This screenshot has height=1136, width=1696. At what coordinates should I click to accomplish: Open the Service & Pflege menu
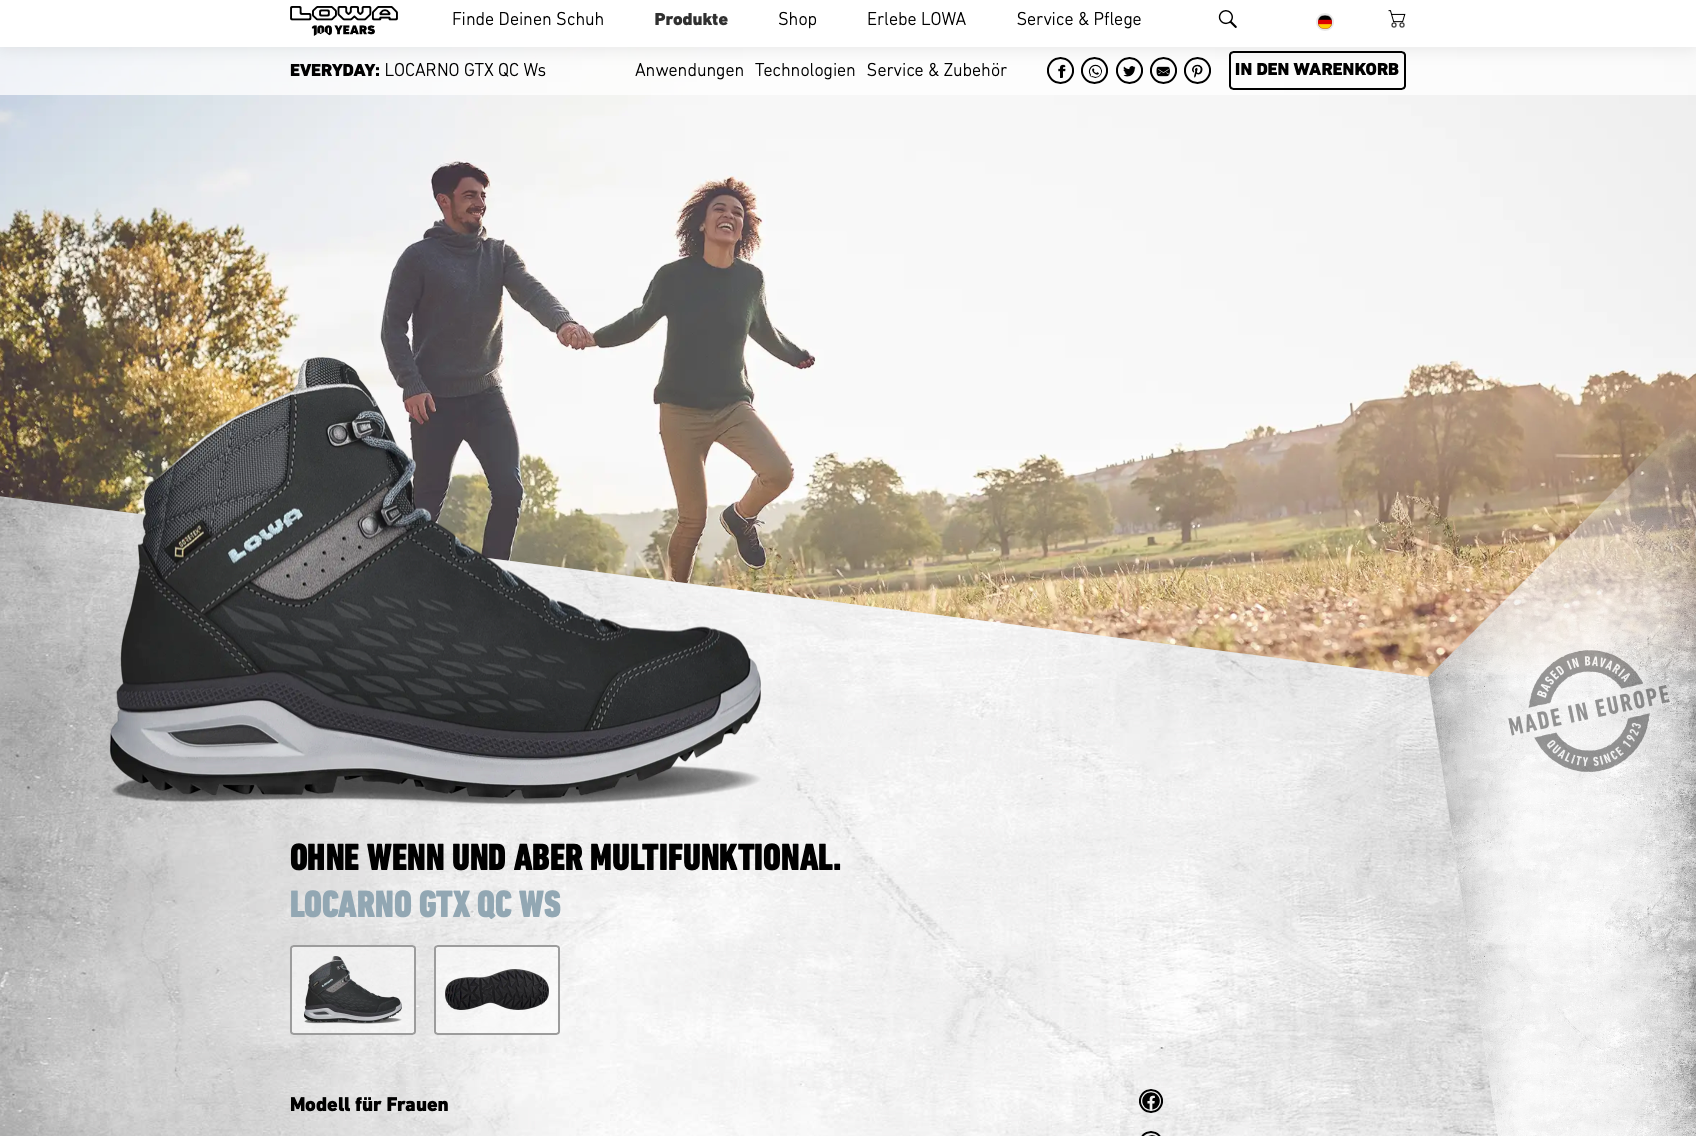[x=1079, y=19]
